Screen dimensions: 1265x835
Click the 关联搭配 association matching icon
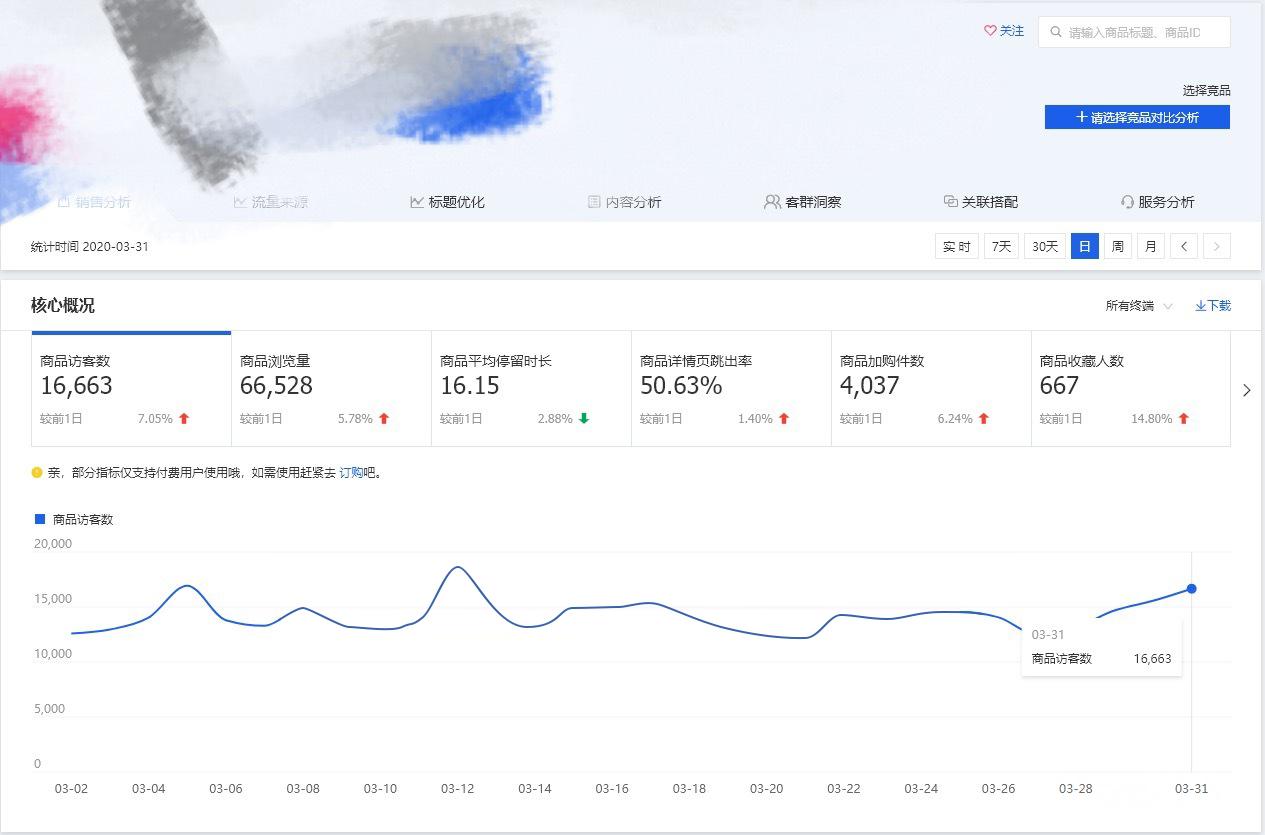pyautogui.click(x=949, y=201)
